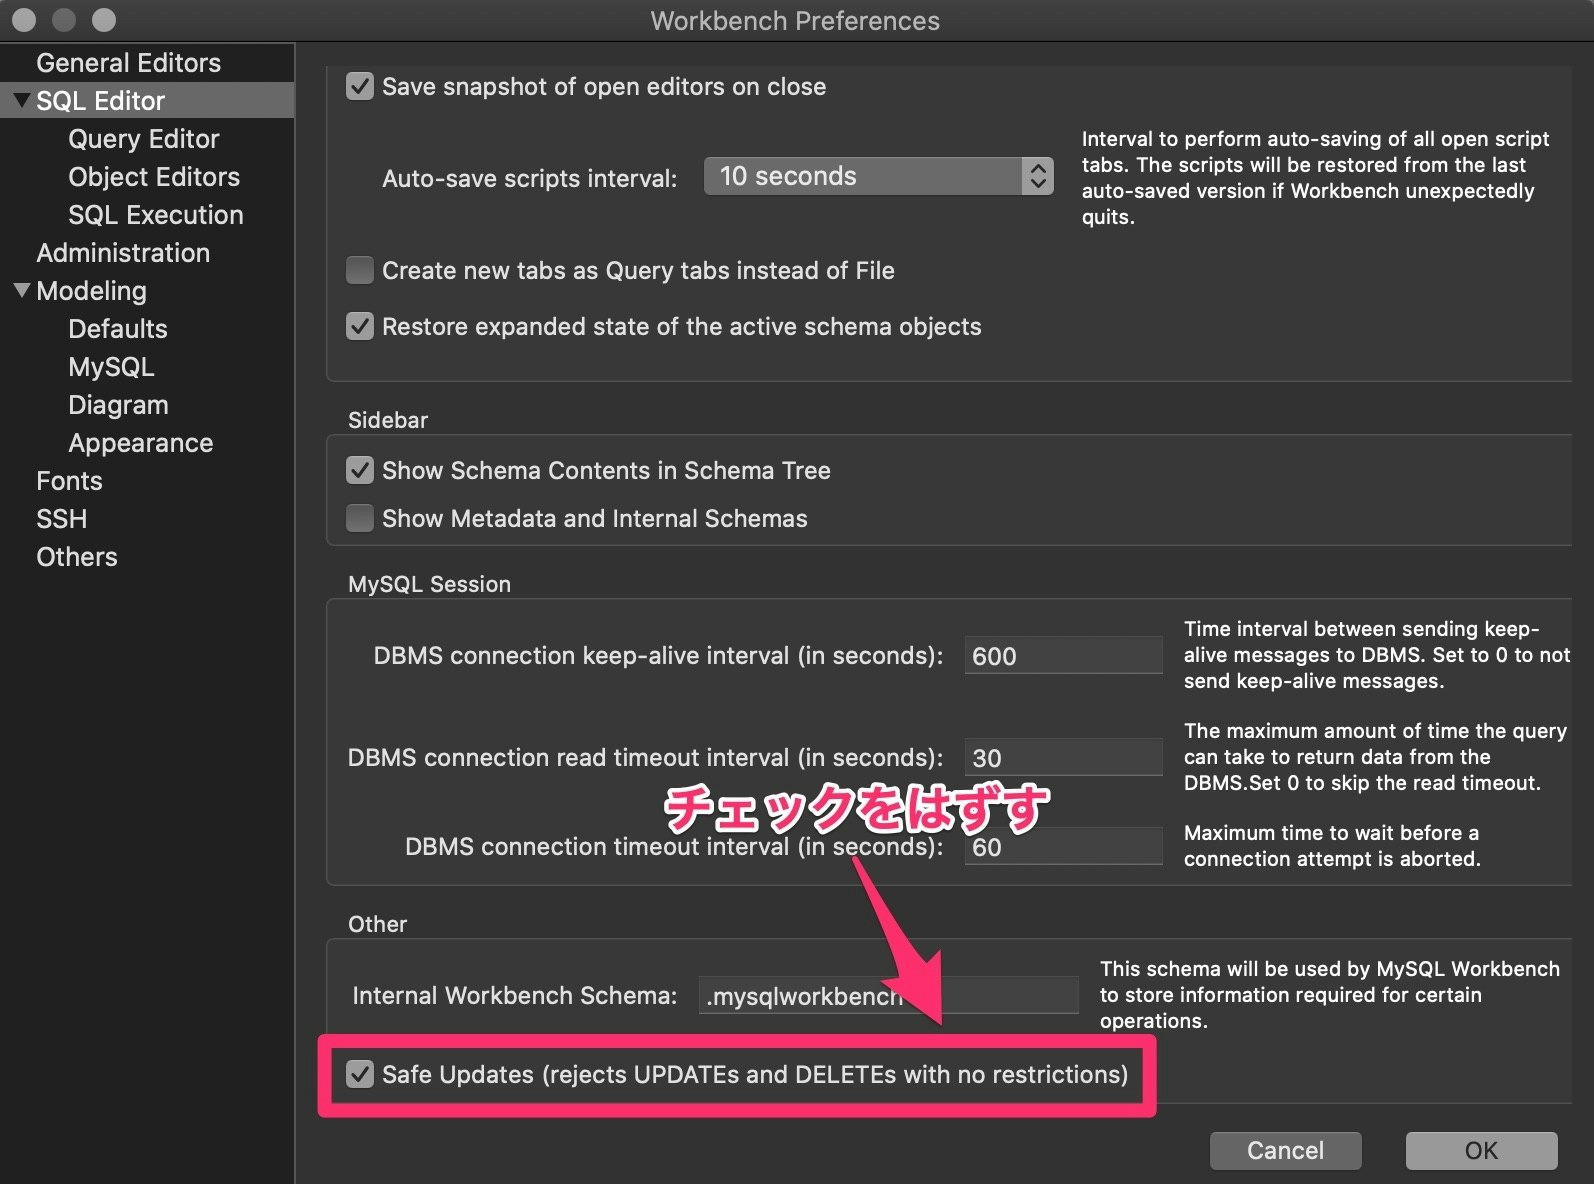
Task: Click the keep-alive interval field showing 600
Action: tap(1063, 656)
